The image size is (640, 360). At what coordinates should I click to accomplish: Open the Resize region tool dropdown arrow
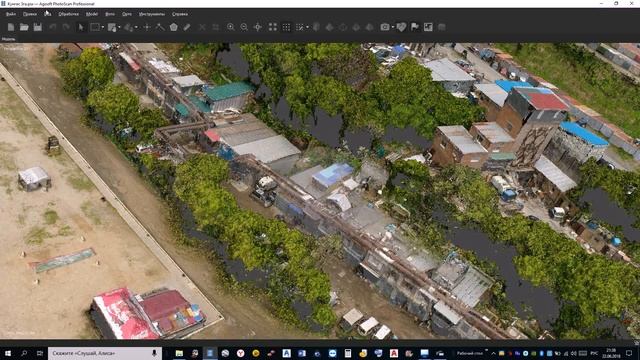click(119, 27)
